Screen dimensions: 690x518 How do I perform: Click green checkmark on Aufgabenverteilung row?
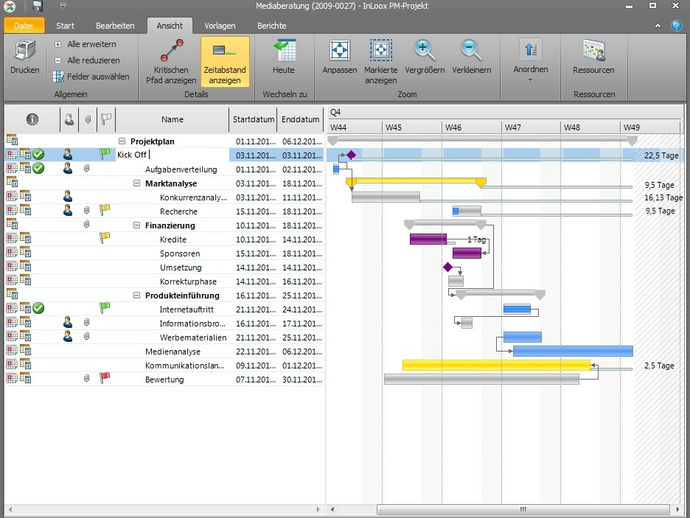39,168
